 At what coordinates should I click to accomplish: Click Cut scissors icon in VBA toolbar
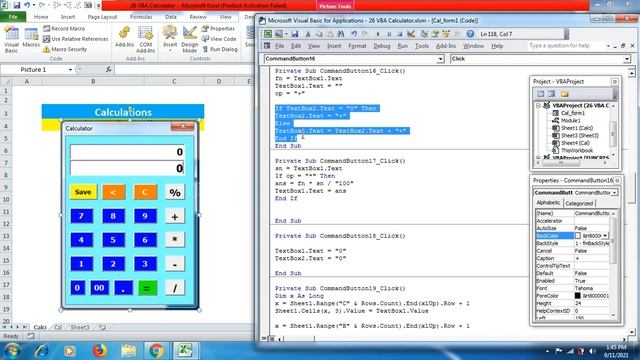click(308, 34)
